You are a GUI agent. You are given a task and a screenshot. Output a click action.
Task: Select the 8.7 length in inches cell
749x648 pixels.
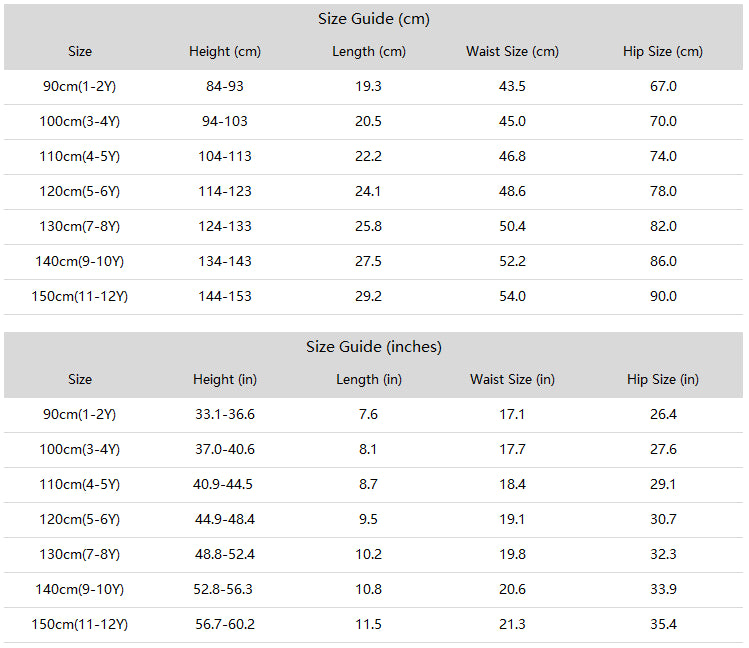pos(368,484)
